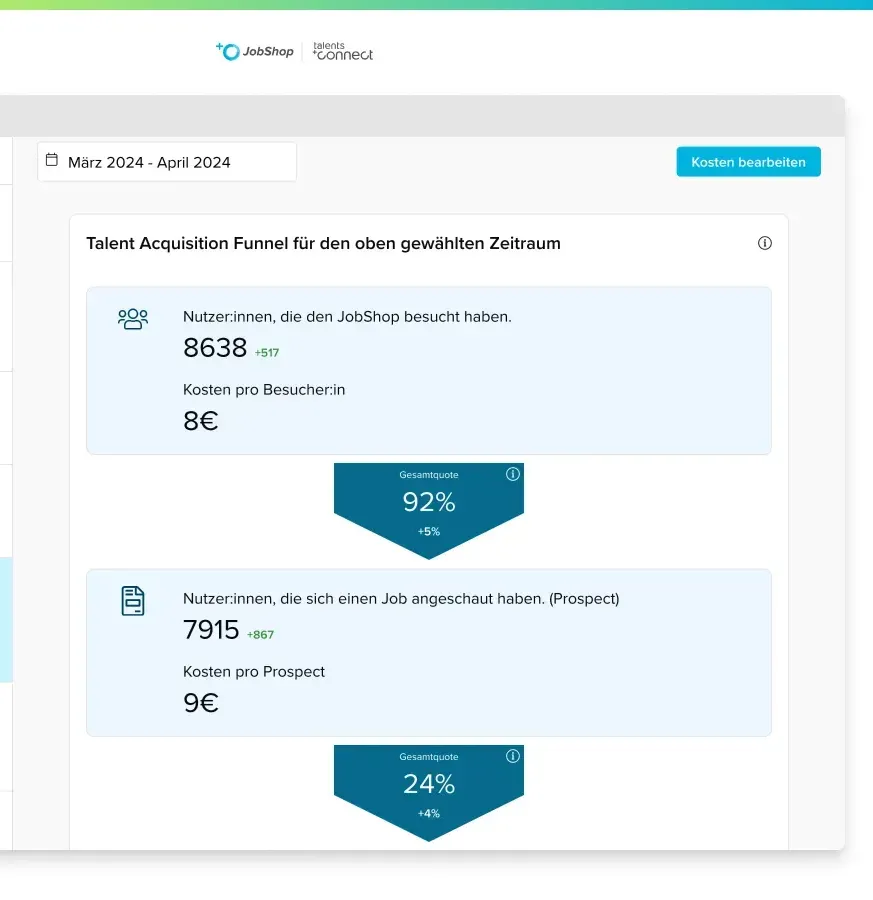Click the job document icon for Prospects

(133, 601)
